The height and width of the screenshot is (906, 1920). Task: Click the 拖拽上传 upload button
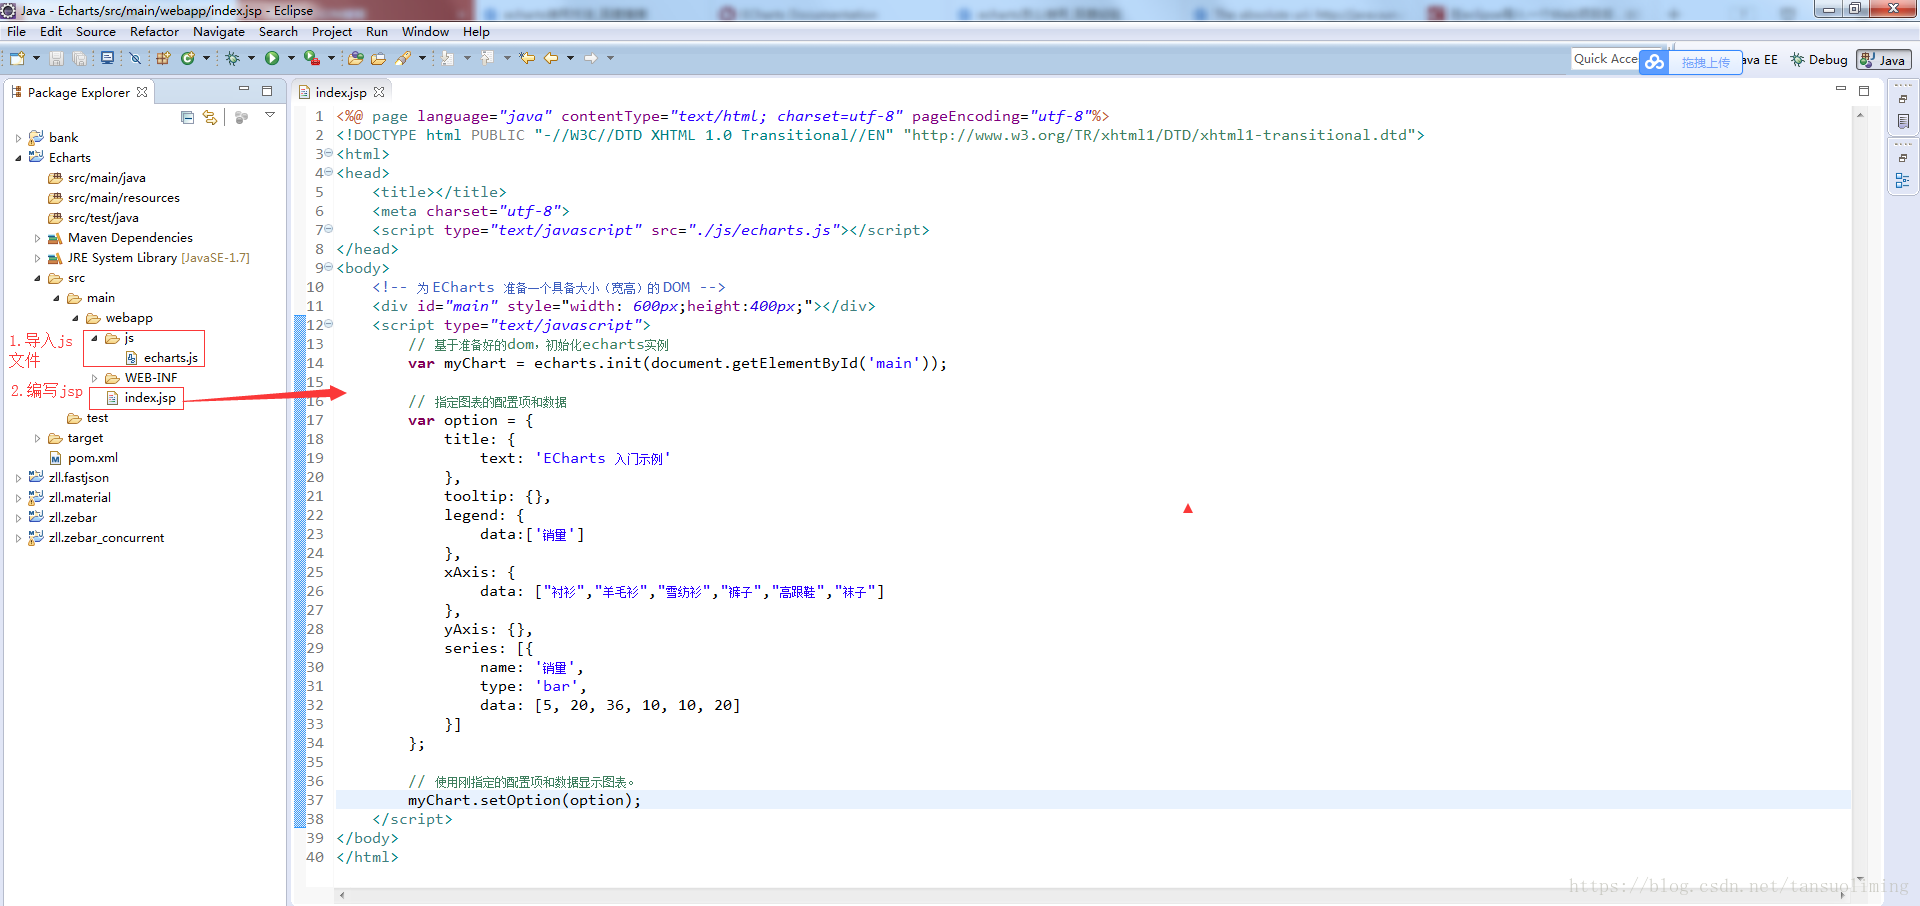1706,62
